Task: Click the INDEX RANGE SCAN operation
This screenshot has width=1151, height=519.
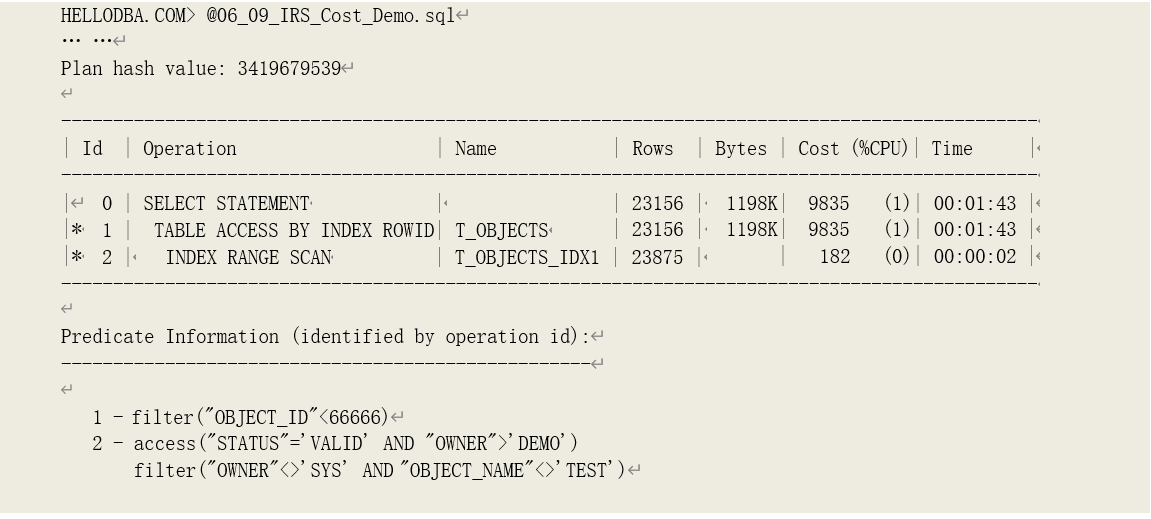Action: 248,257
